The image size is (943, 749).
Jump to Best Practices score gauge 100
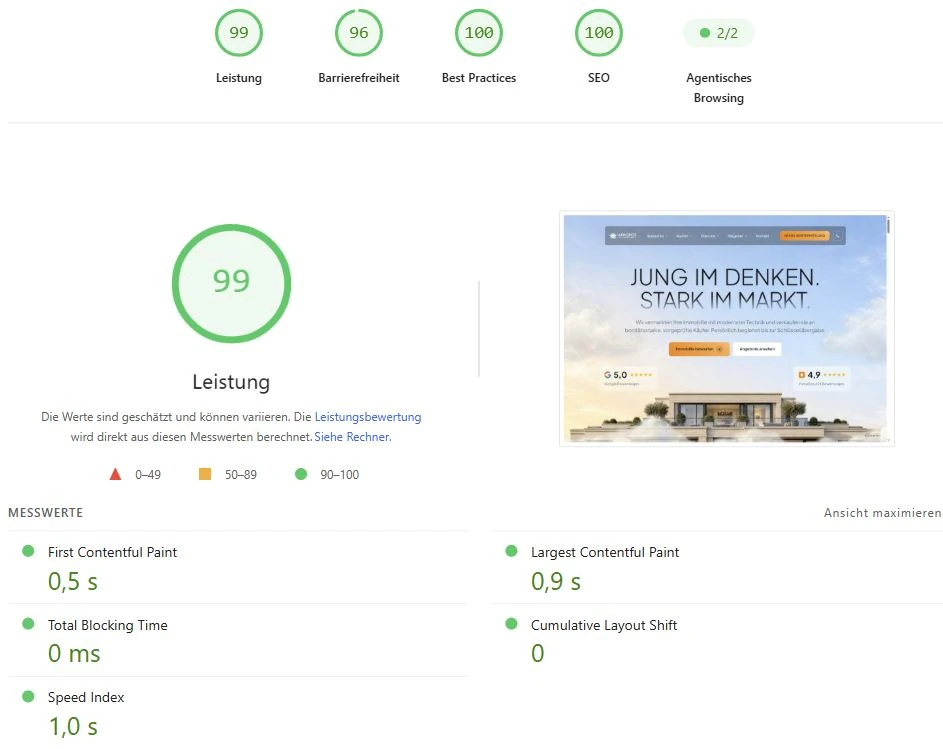(479, 32)
